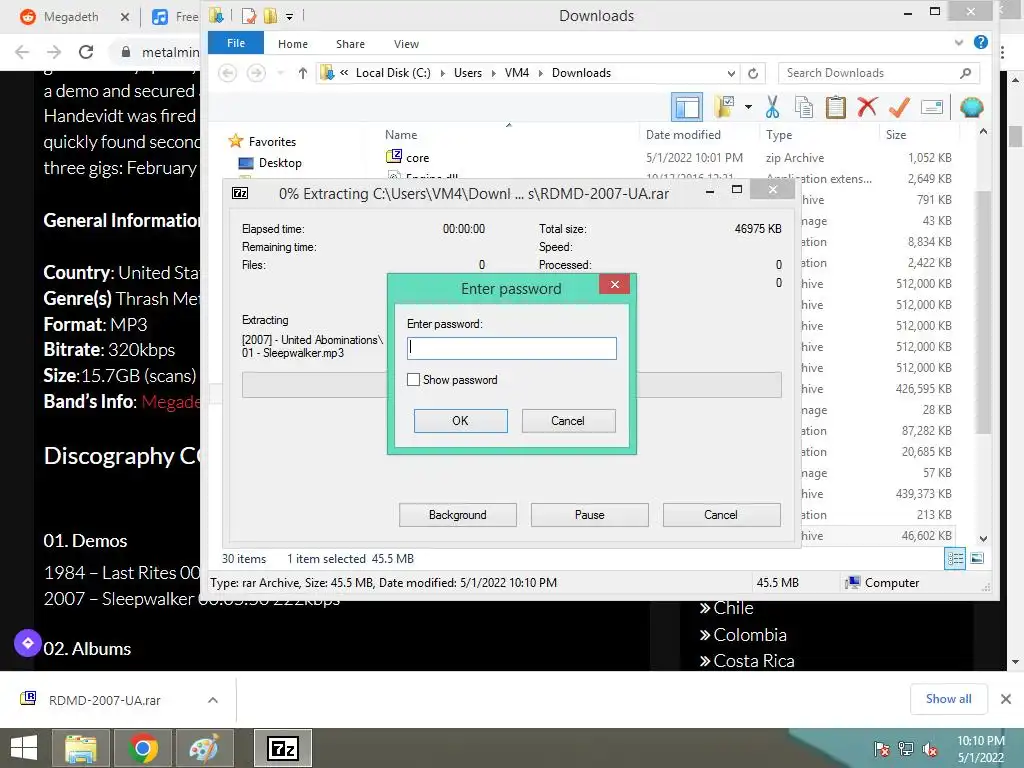Click the Explorer Back arrow
Screen dimensions: 1024x768
pyautogui.click(x=227, y=72)
